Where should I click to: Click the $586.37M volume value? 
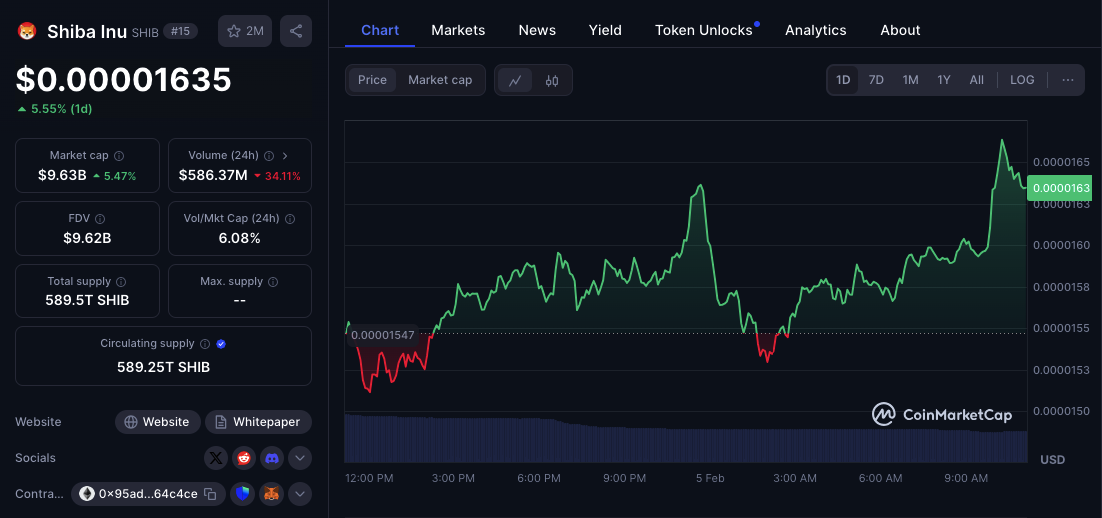click(x=213, y=175)
